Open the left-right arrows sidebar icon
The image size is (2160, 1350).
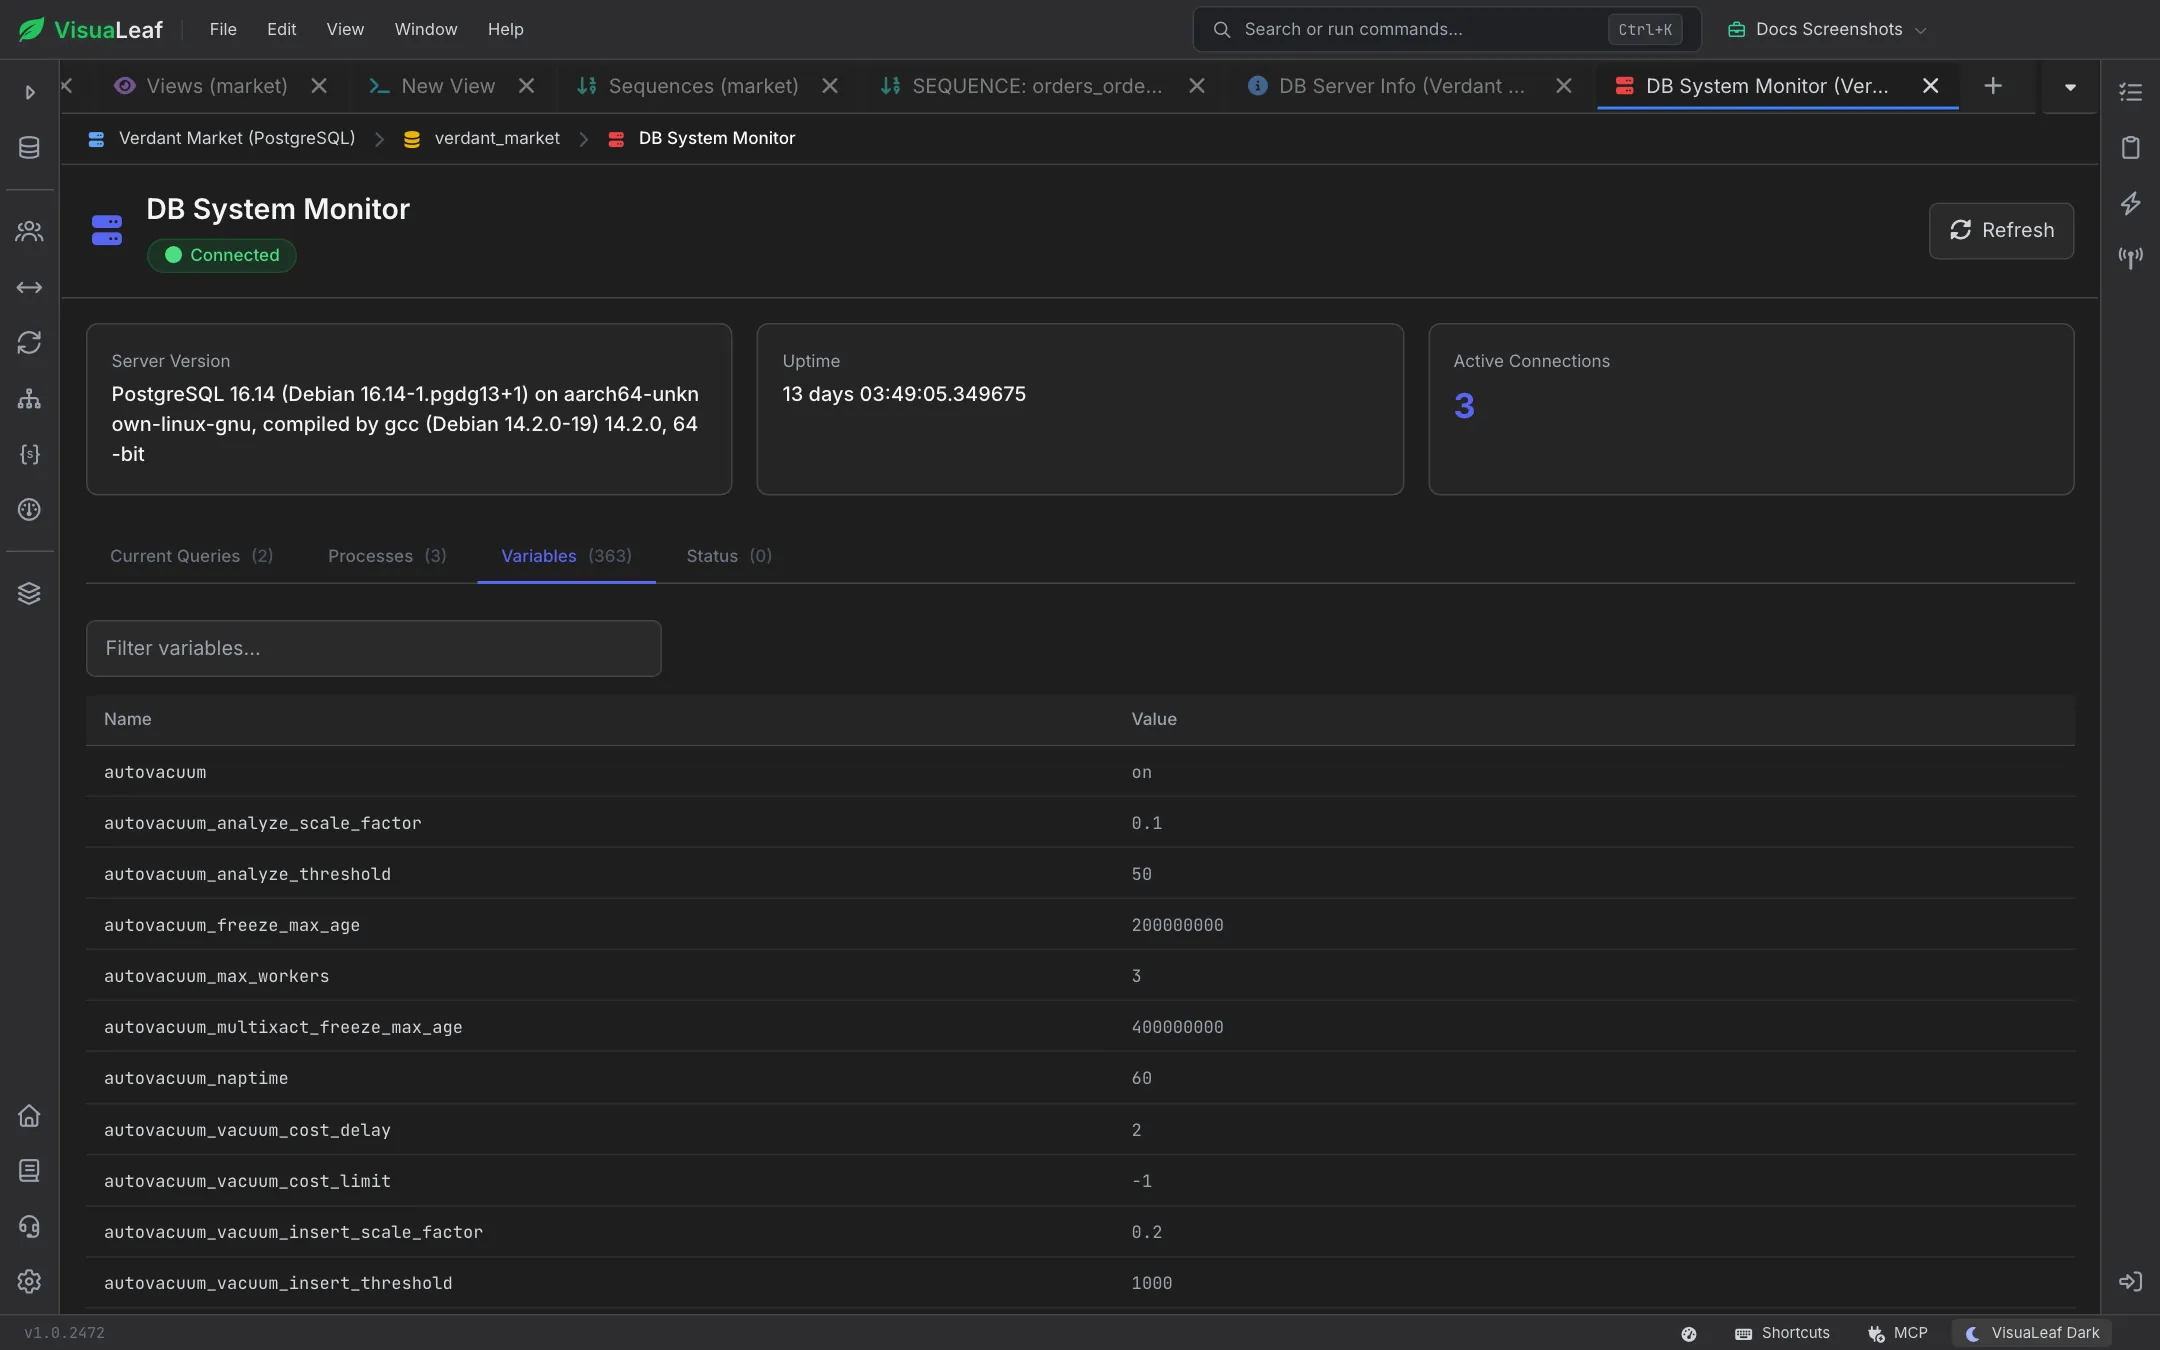click(x=29, y=287)
